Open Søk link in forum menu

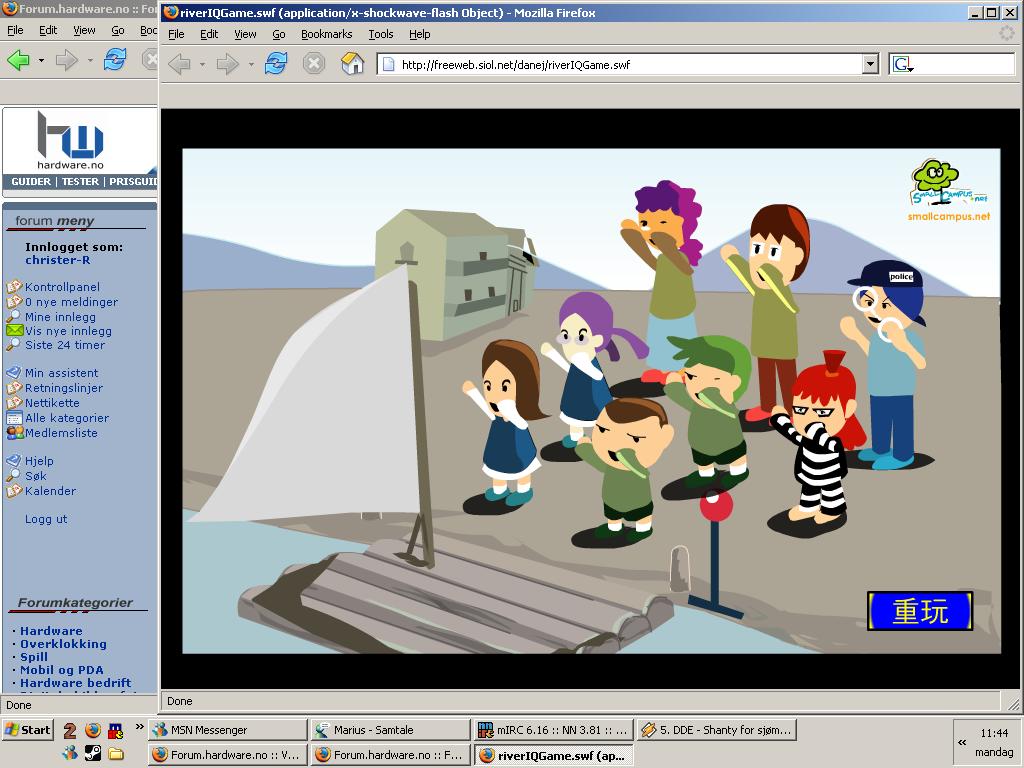(x=35, y=476)
